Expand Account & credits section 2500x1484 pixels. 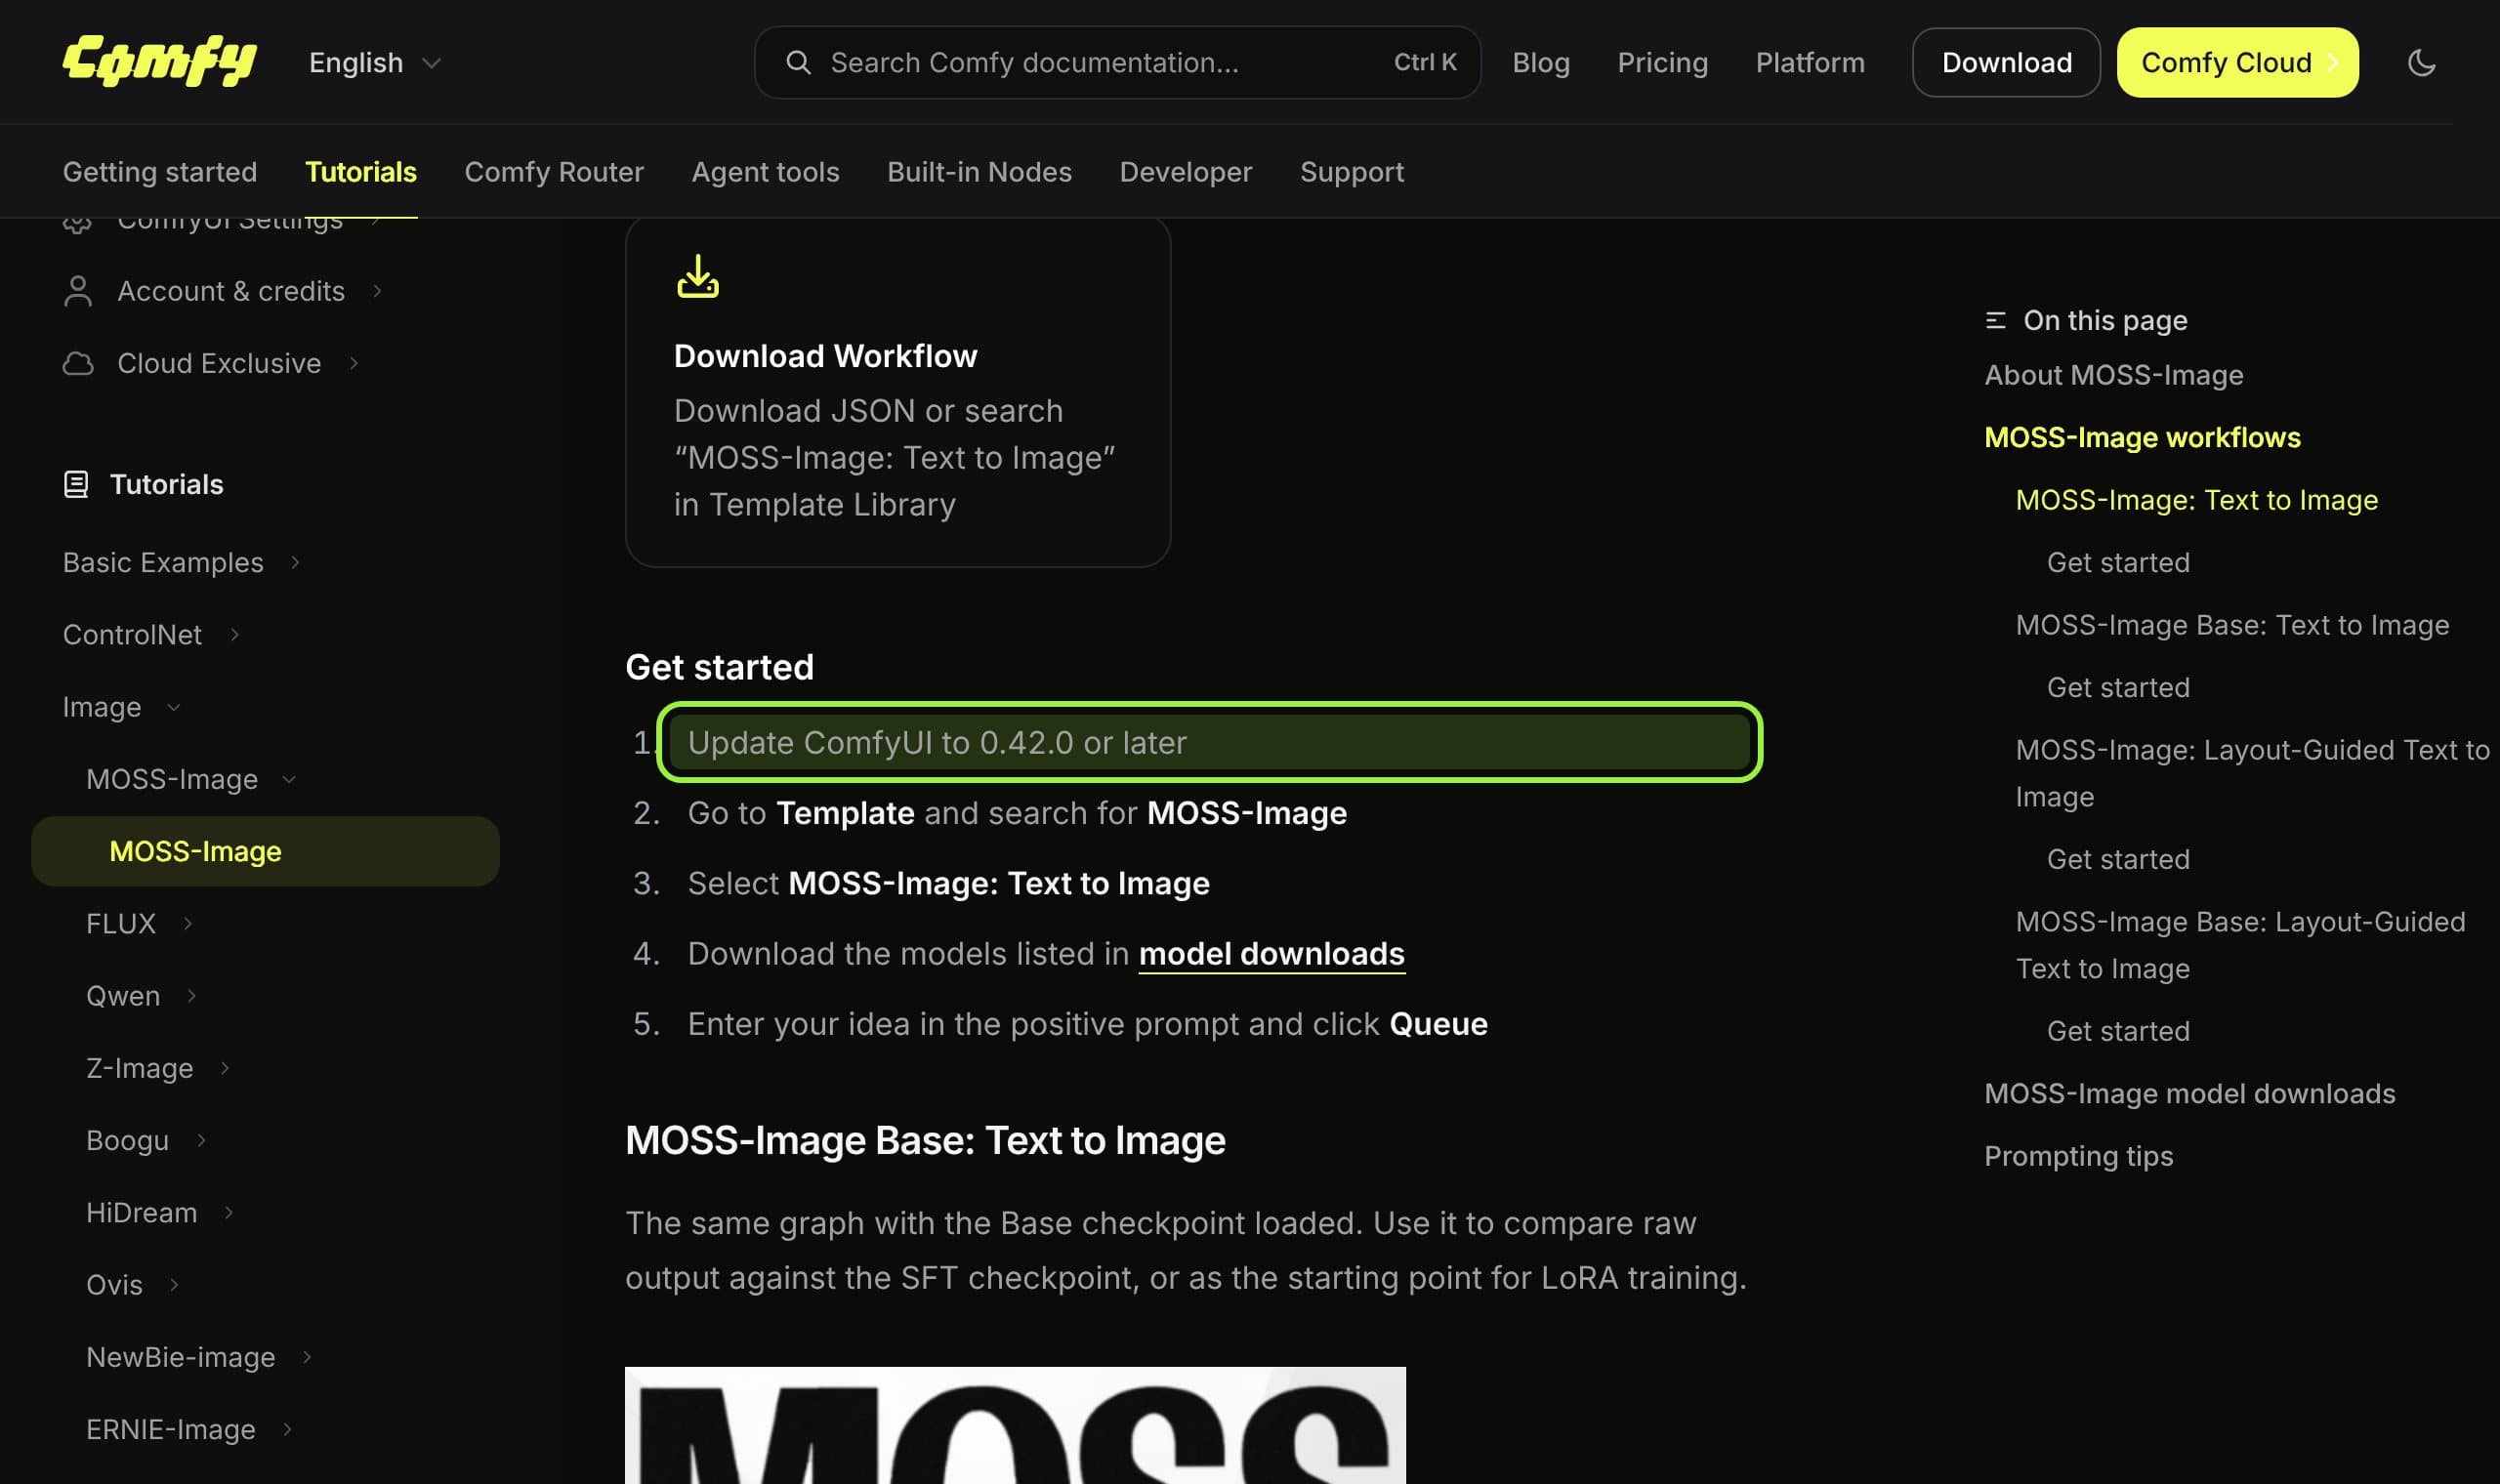(x=378, y=291)
